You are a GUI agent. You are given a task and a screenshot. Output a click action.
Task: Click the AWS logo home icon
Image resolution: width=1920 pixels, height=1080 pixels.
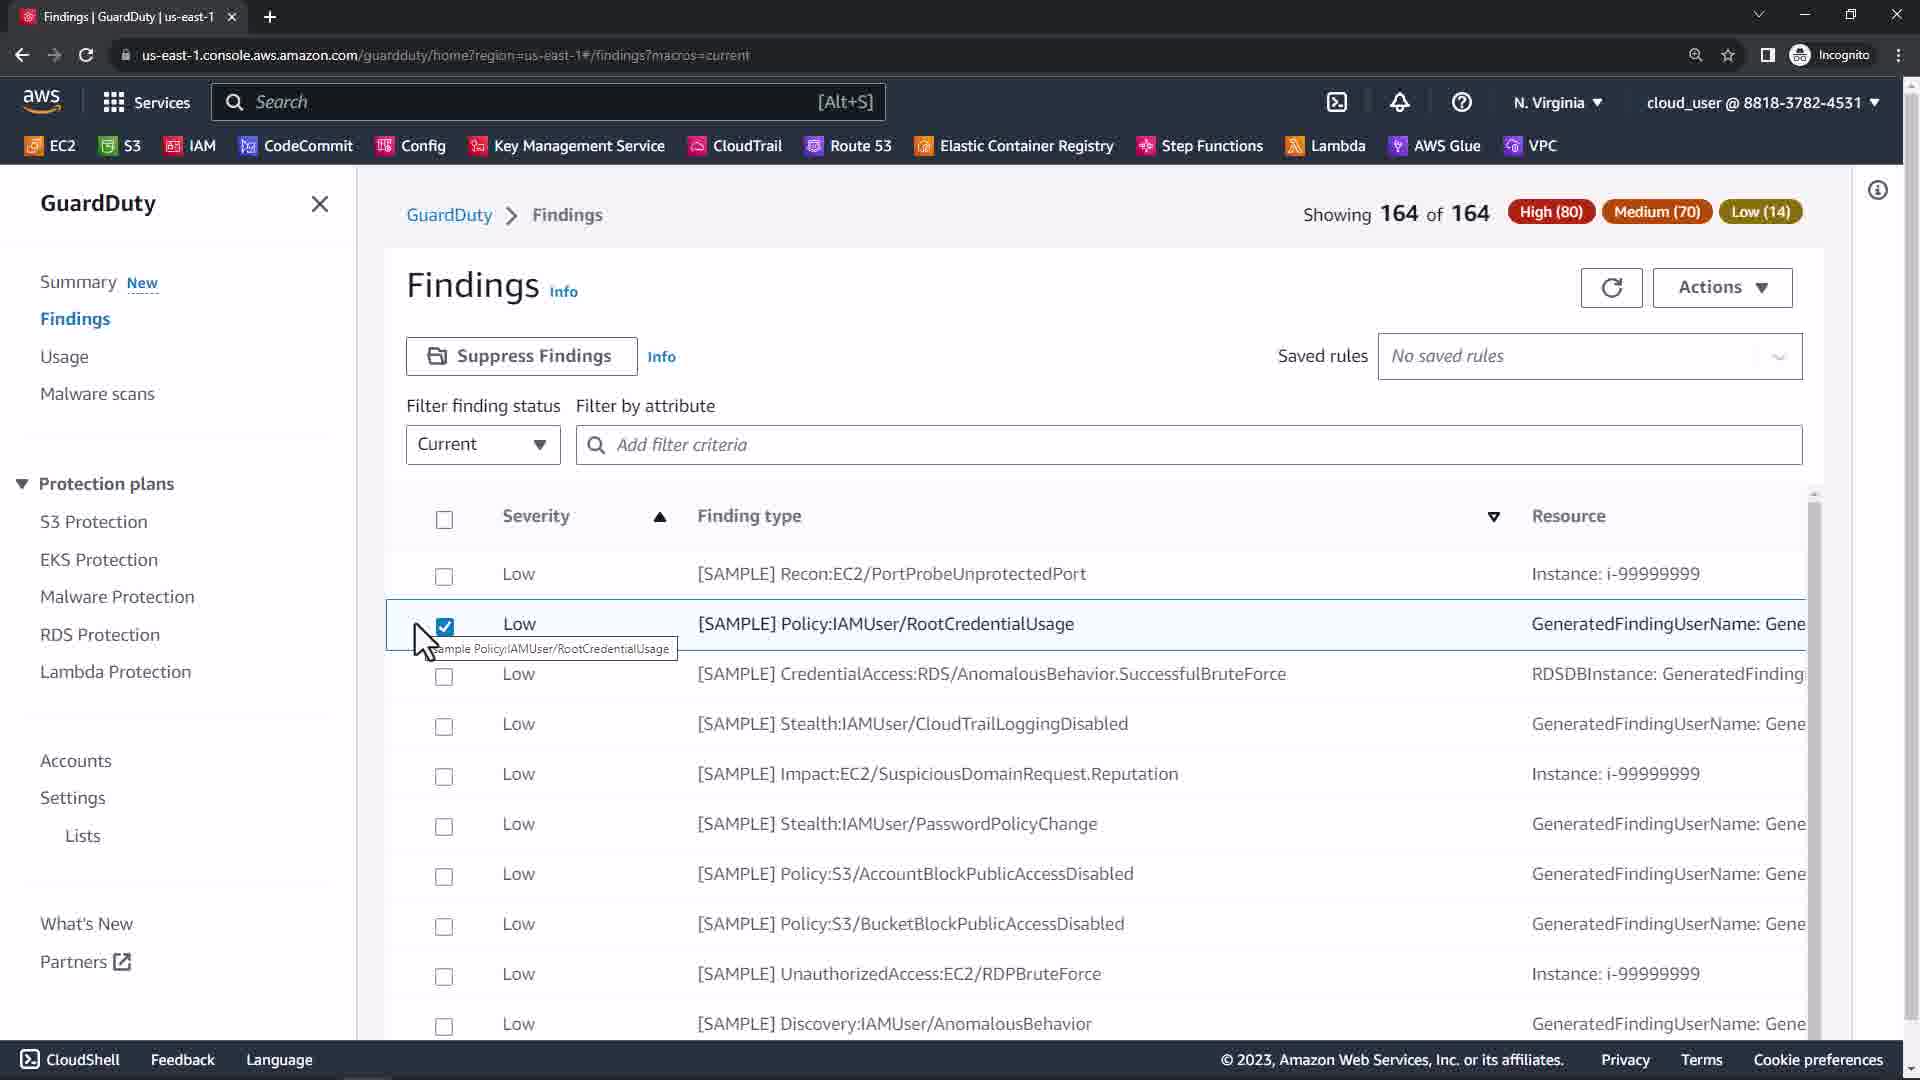[x=42, y=101]
